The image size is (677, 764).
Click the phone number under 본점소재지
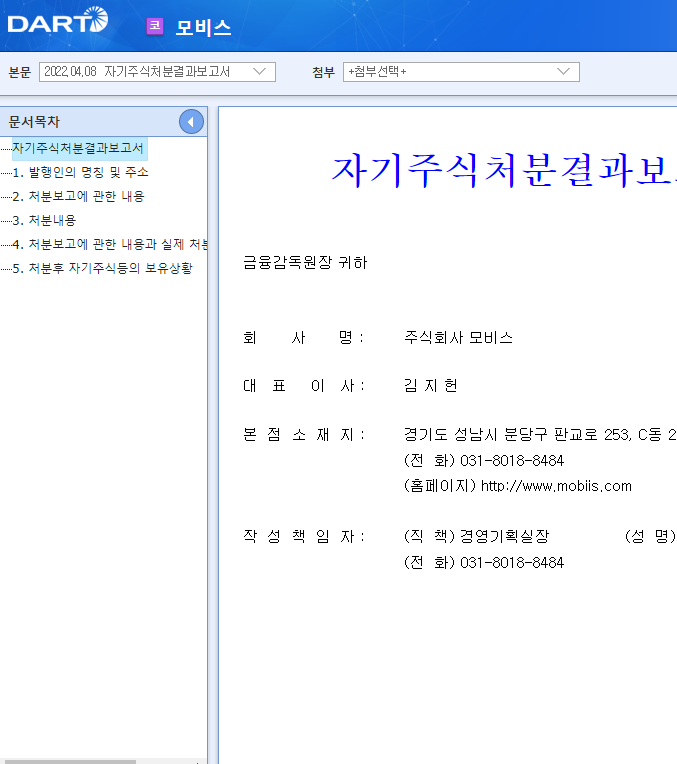tap(512, 460)
